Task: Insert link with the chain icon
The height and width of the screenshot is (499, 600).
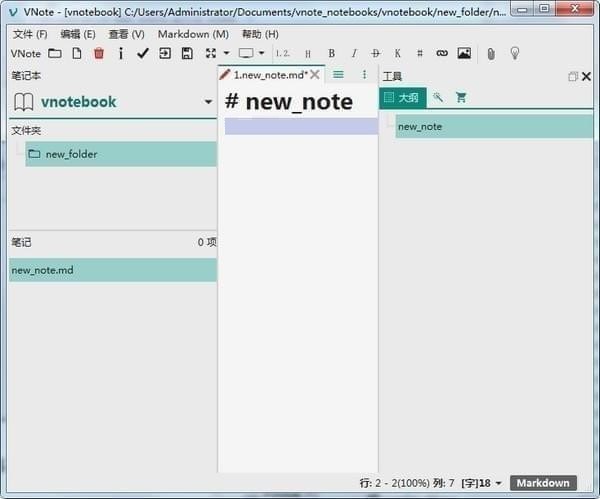Action: pos(442,53)
